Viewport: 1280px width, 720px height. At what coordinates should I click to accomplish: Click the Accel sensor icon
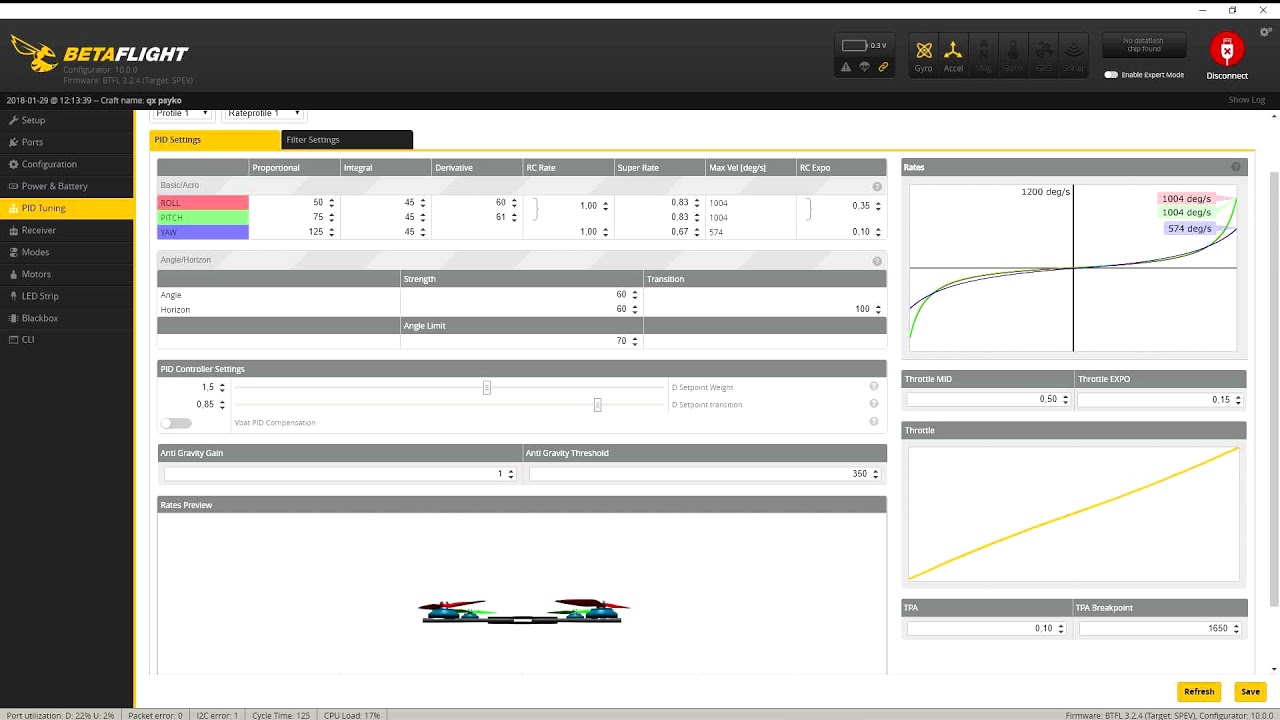point(953,55)
